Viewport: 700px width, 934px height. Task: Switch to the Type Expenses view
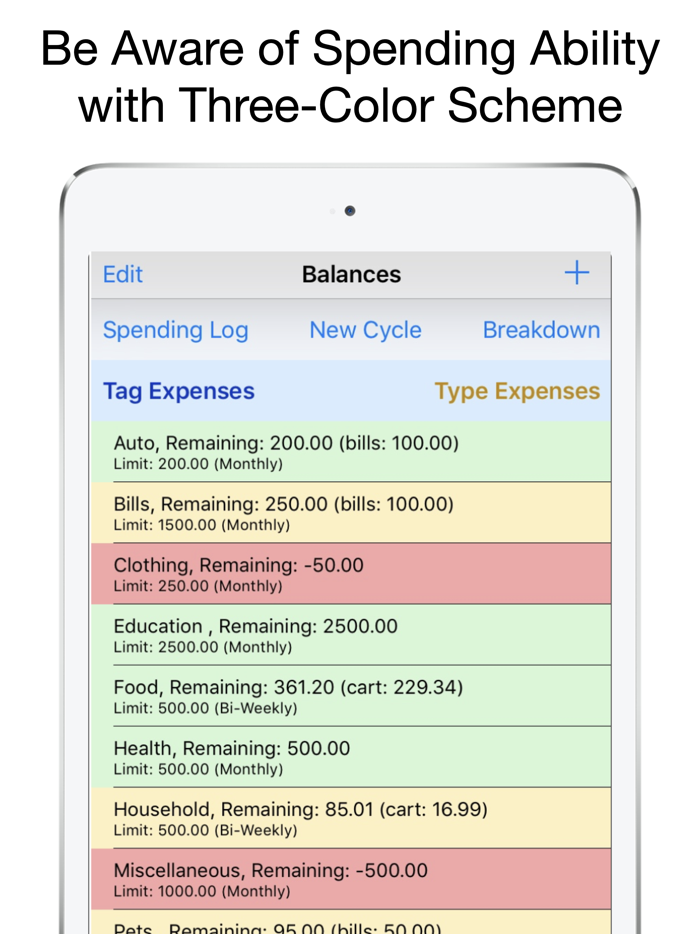pyautogui.click(x=516, y=391)
